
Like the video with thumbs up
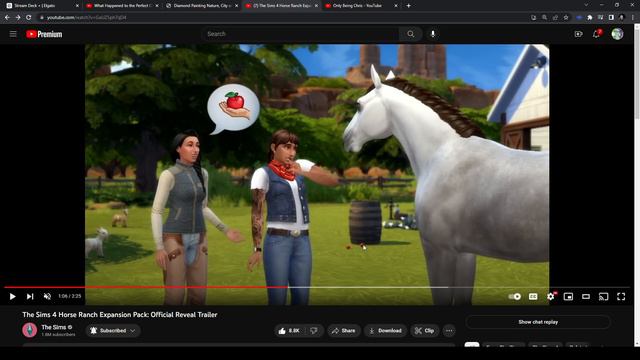(289, 331)
